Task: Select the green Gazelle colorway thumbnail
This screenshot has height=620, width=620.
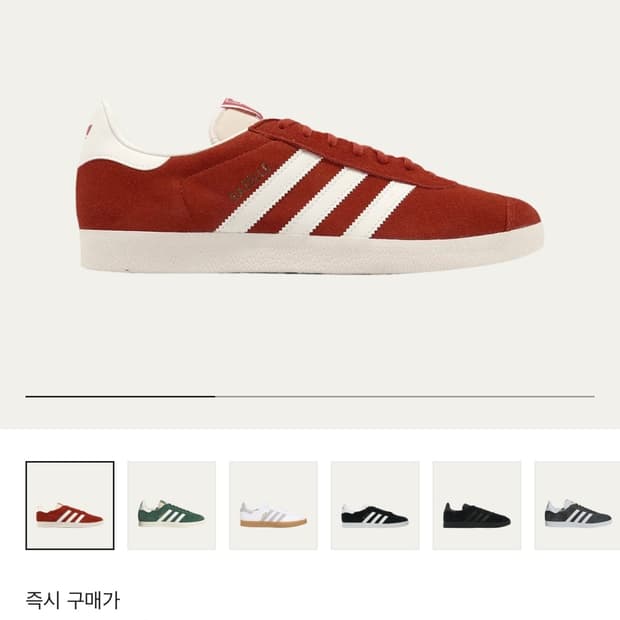Action: 172,505
